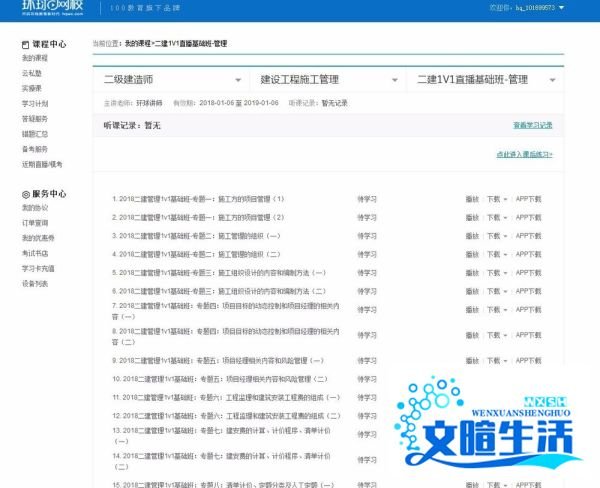Open lesson 5 title 专题三 施工组织设计（一）
This screenshot has width=600, height=488.
point(219,273)
